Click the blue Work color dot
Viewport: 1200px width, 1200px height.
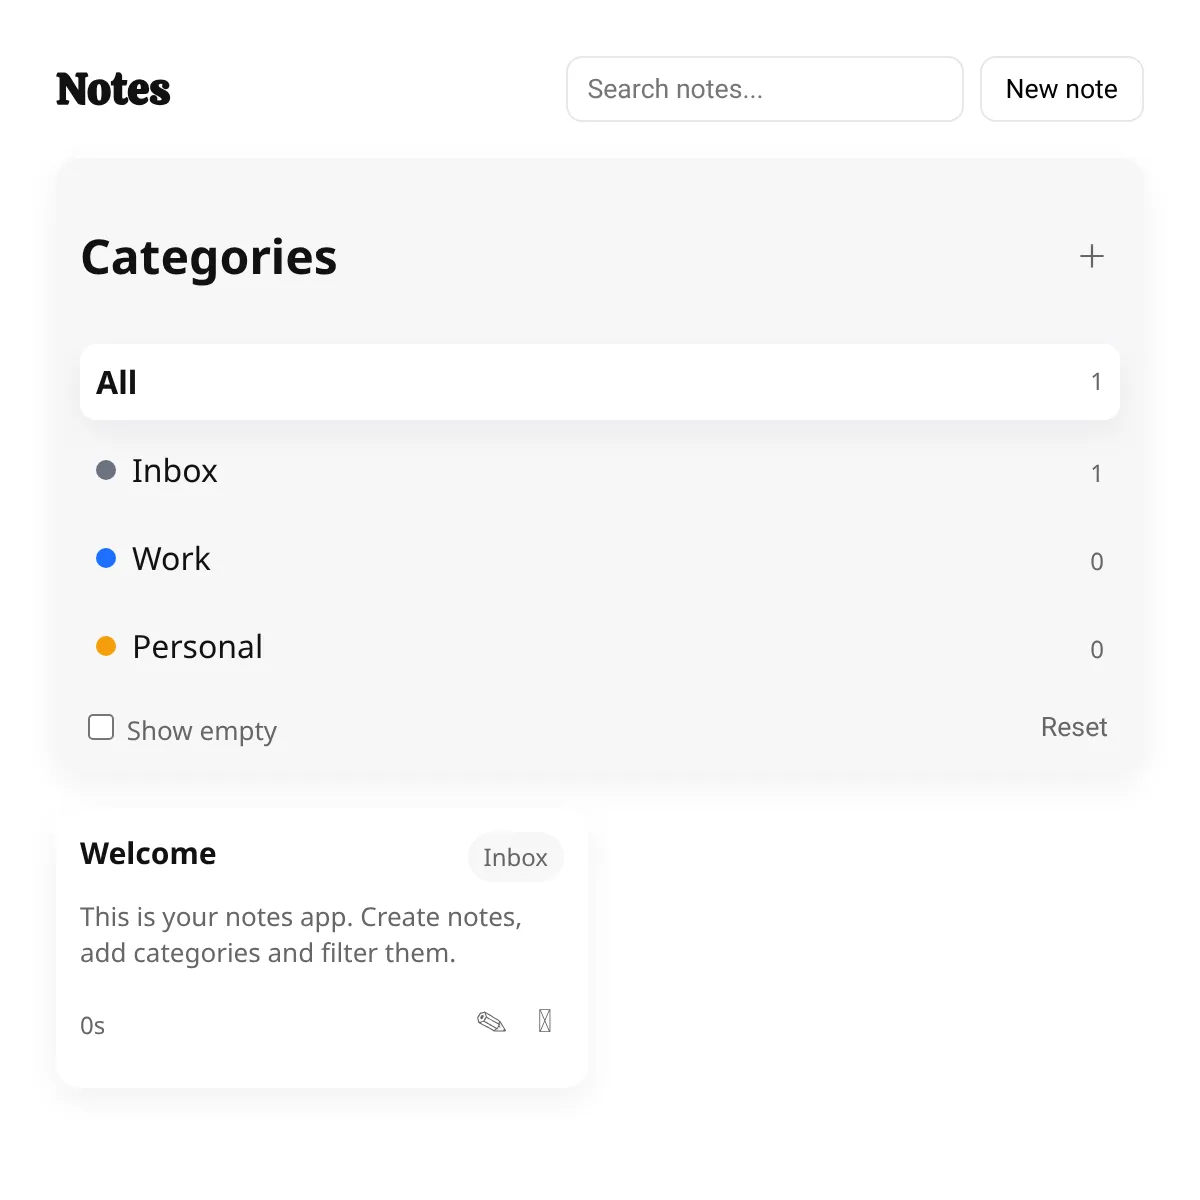106,558
